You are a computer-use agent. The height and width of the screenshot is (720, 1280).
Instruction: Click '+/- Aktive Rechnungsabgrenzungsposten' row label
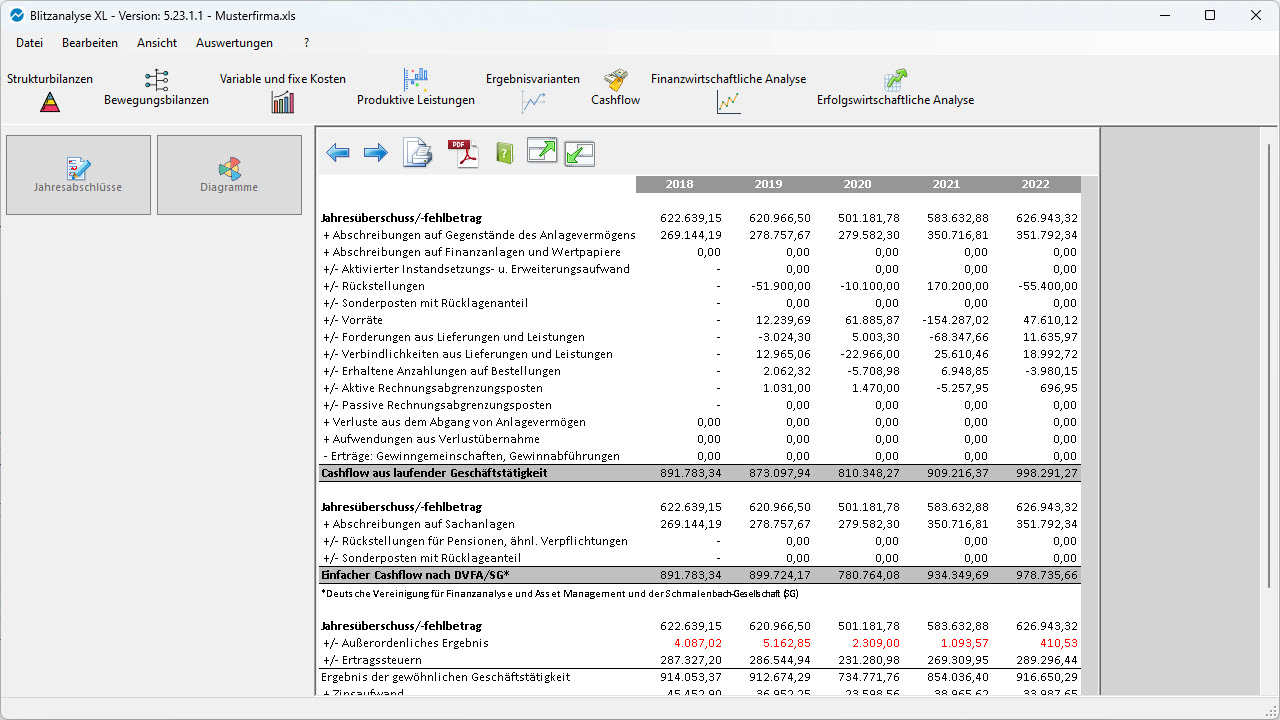click(x=433, y=388)
